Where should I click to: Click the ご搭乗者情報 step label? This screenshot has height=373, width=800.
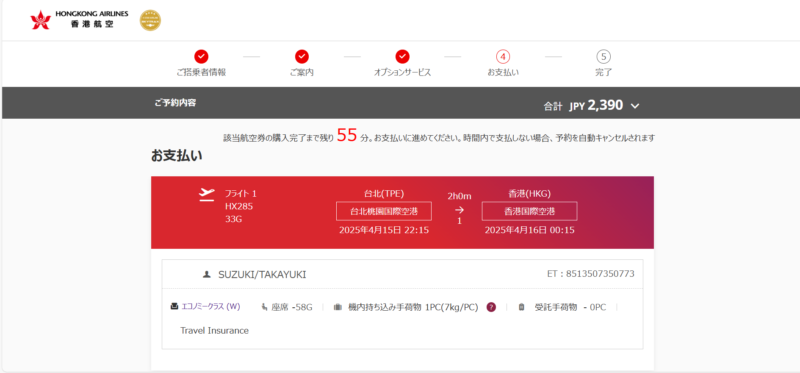click(201, 72)
